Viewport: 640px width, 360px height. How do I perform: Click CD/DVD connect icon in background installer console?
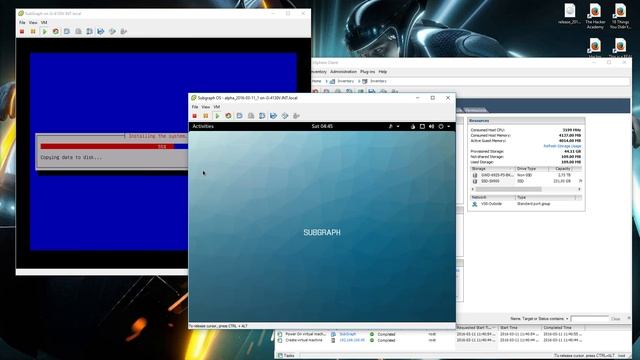click(101, 31)
